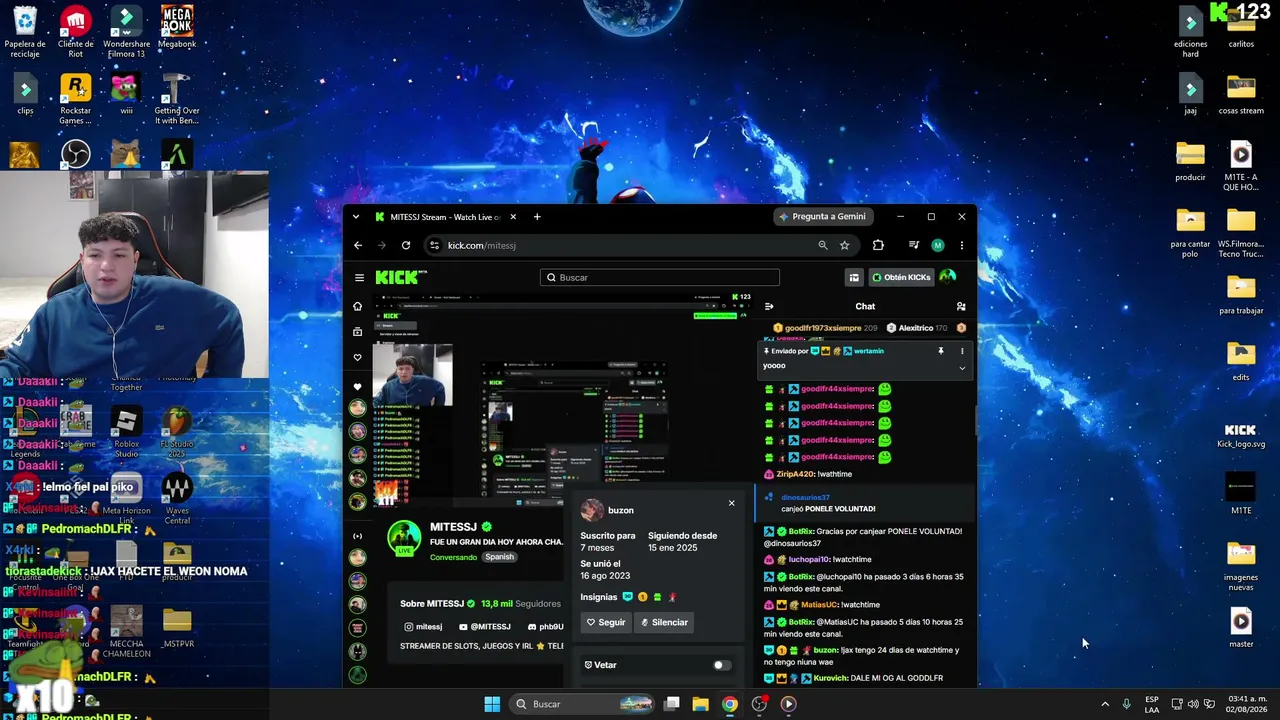Select the Rockstar Games launcher icon

point(75,99)
